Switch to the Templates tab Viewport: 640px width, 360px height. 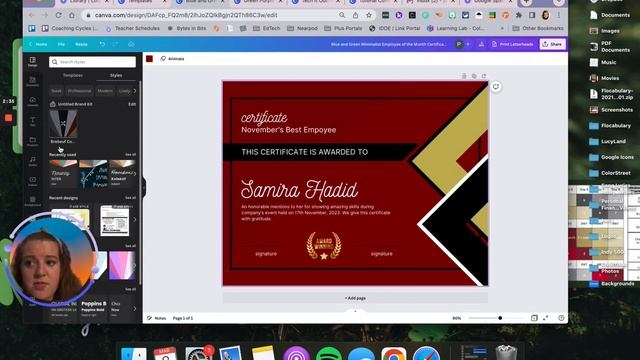[x=73, y=76]
